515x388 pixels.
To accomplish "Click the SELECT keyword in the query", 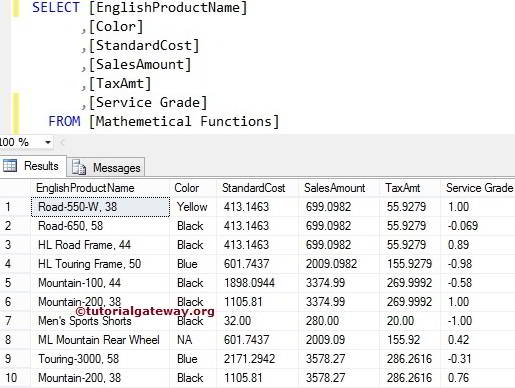I will point(56,7).
